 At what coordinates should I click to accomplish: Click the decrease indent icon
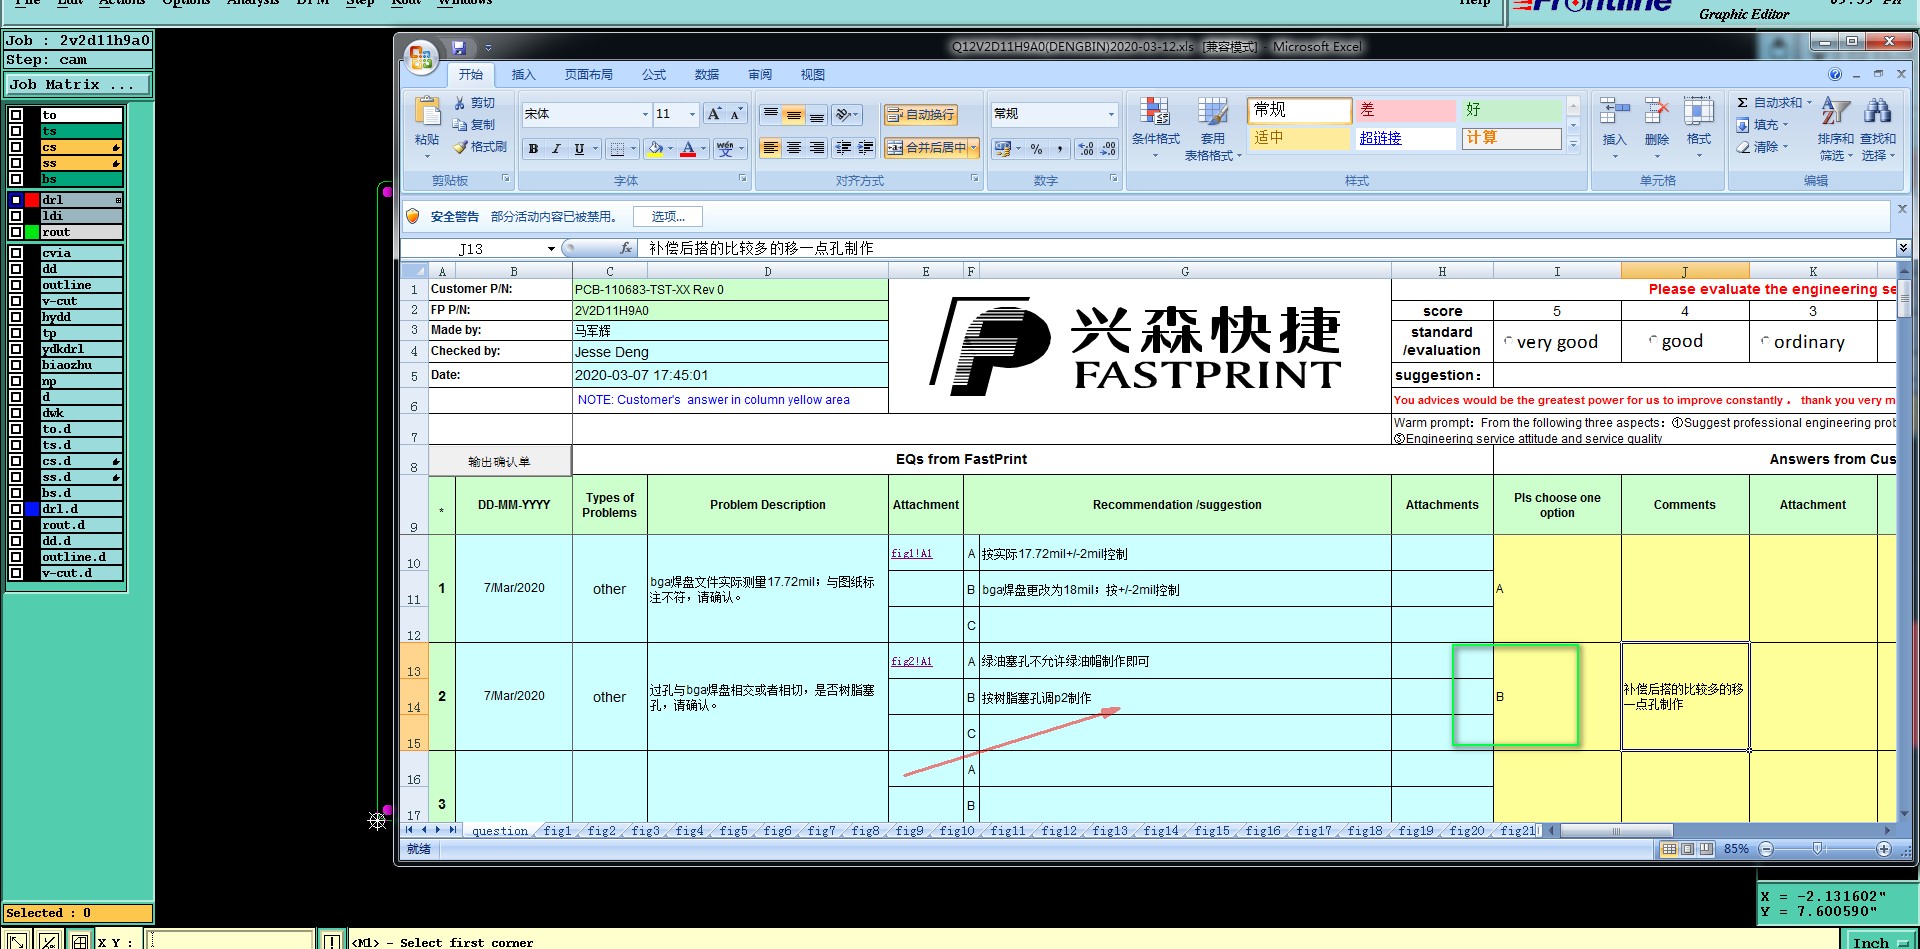843,148
